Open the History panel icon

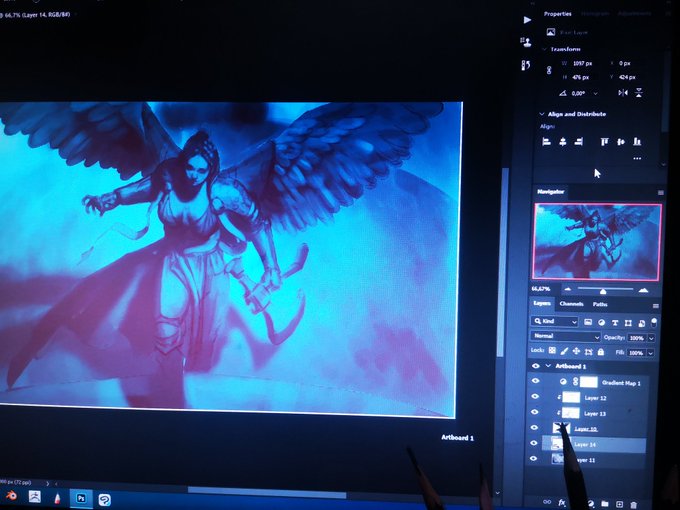526,65
